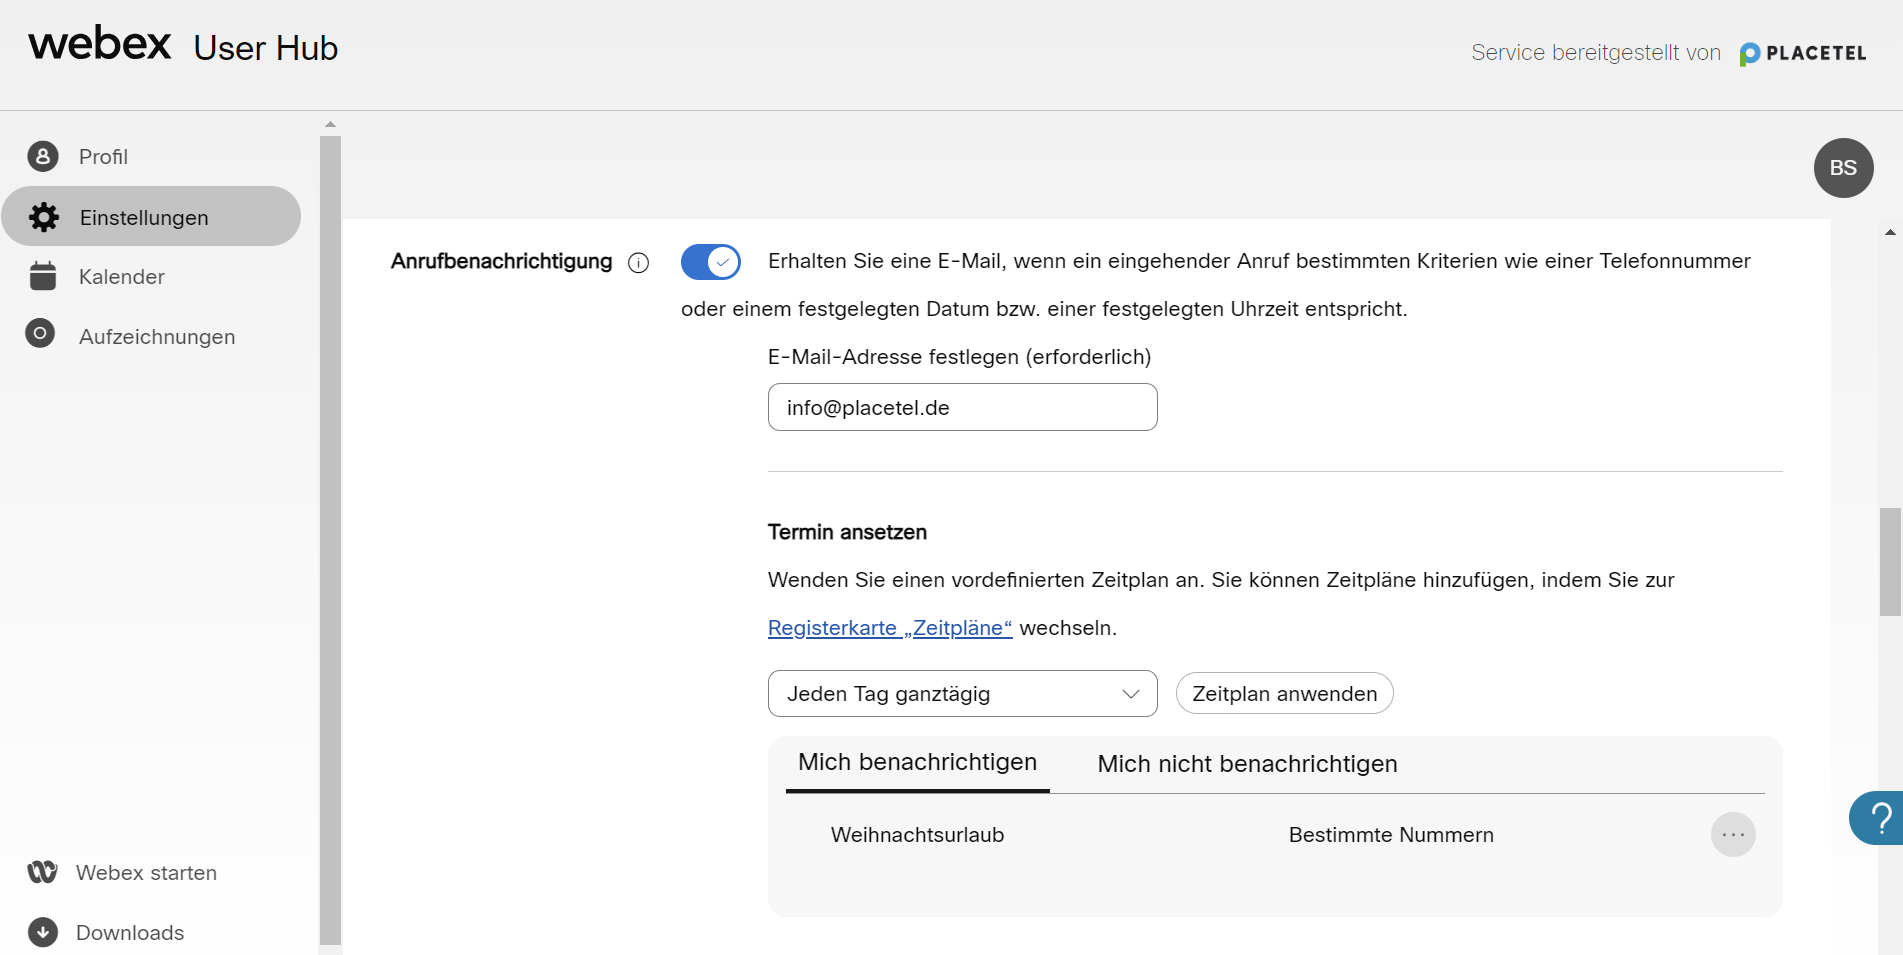Click the Webex starten logo icon

click(x=42, y=872)
